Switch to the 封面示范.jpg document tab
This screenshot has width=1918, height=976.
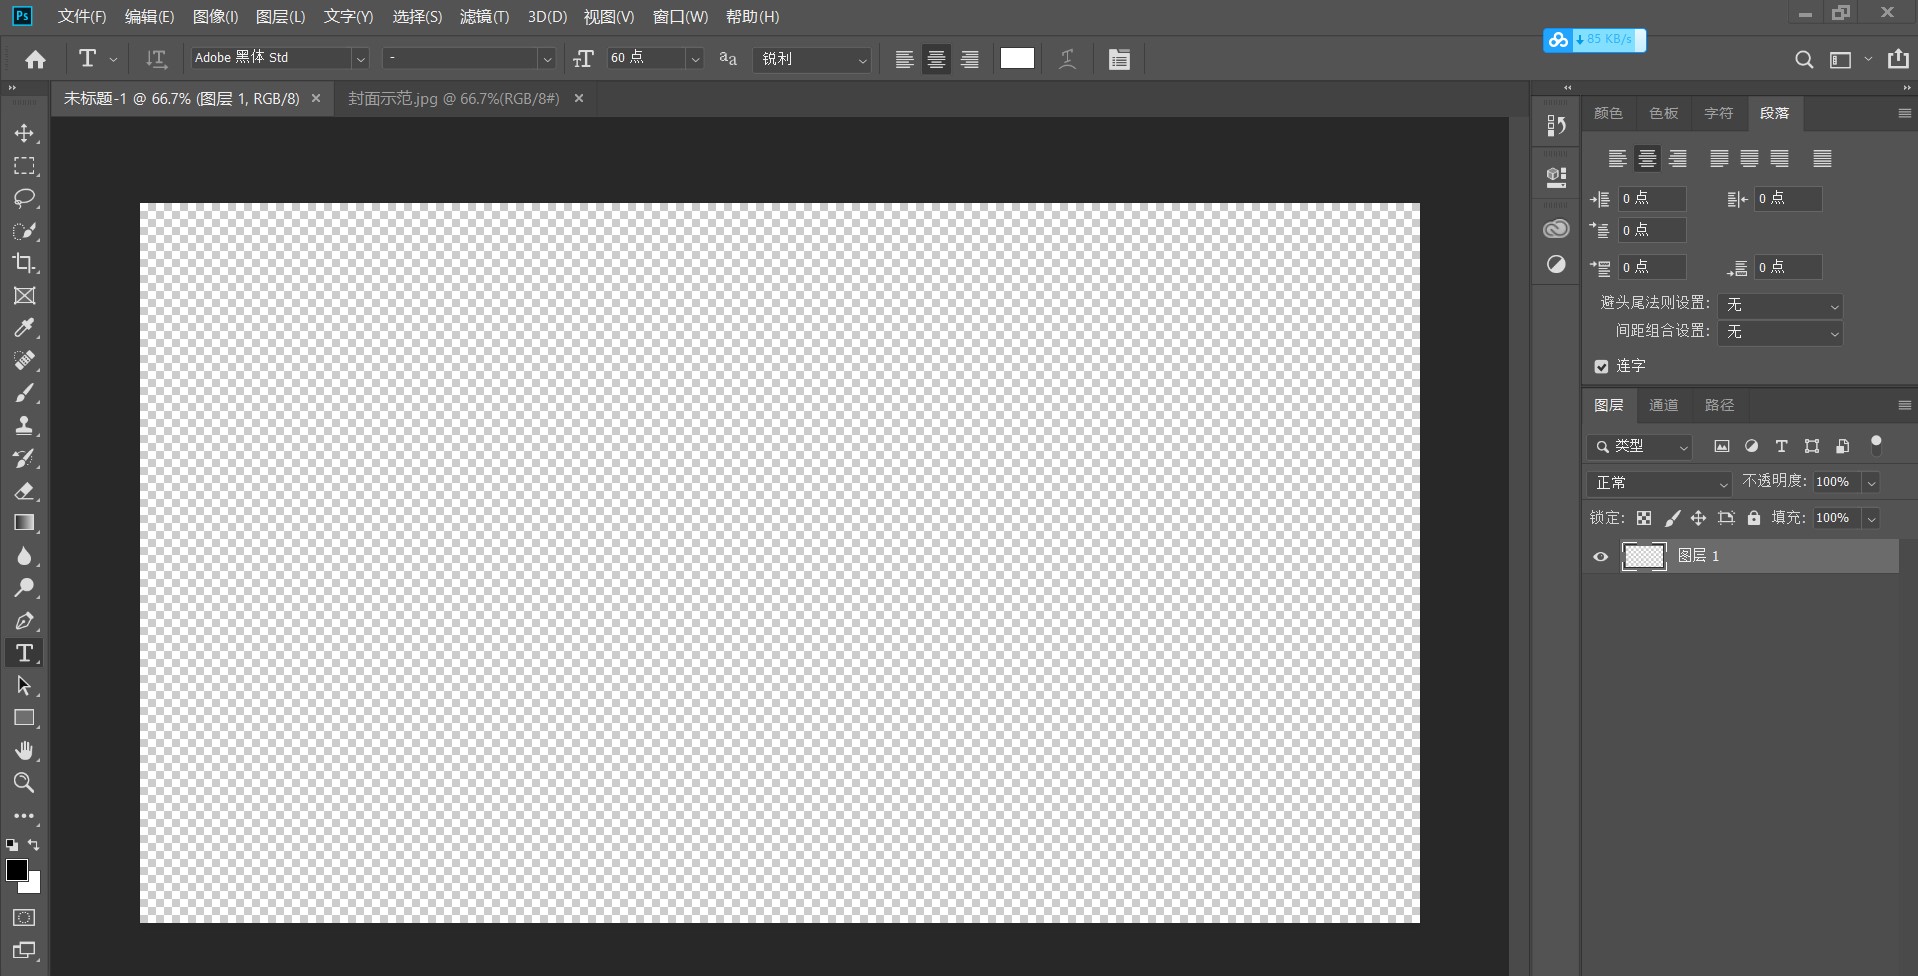tap(453, 99)
